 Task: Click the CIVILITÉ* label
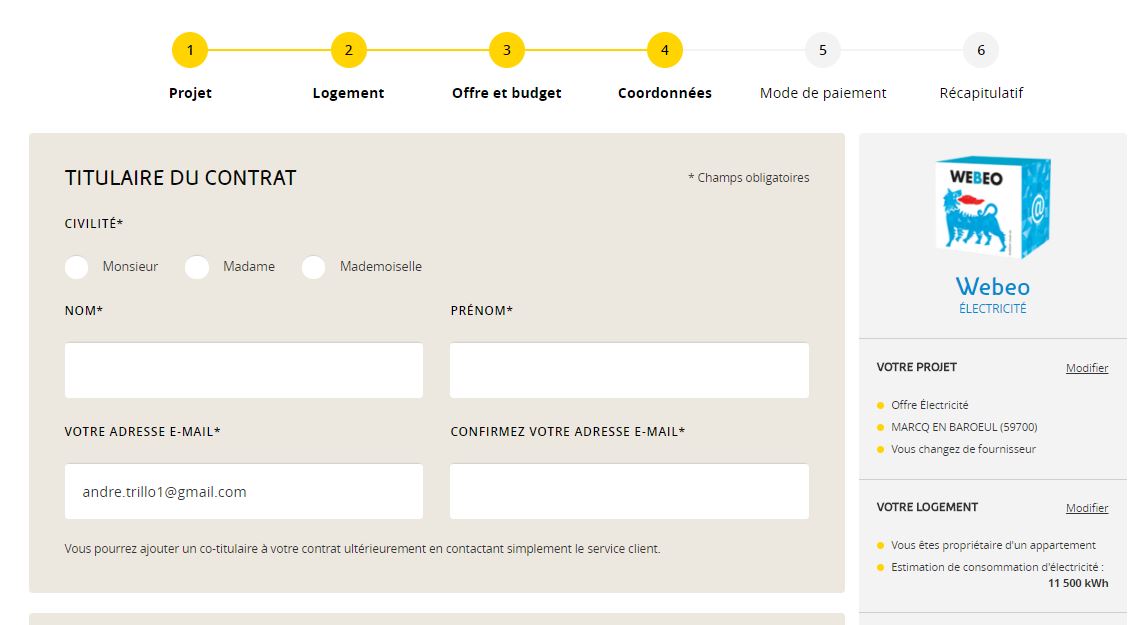point(94,224)
